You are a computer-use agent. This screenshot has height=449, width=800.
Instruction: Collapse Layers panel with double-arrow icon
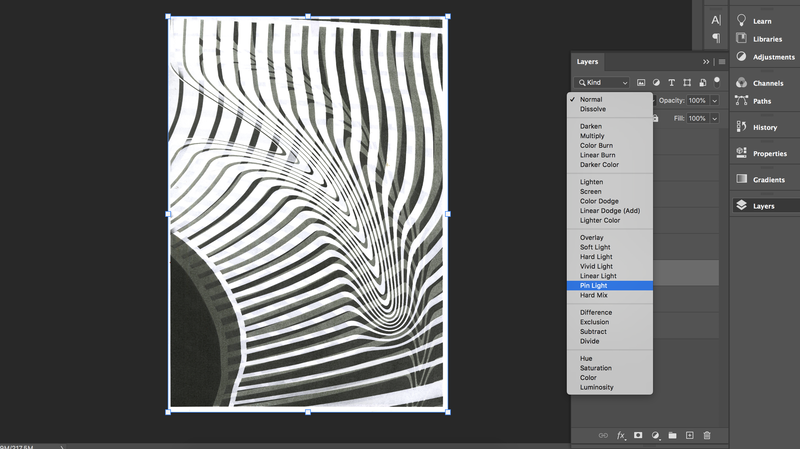pos(706,62)
